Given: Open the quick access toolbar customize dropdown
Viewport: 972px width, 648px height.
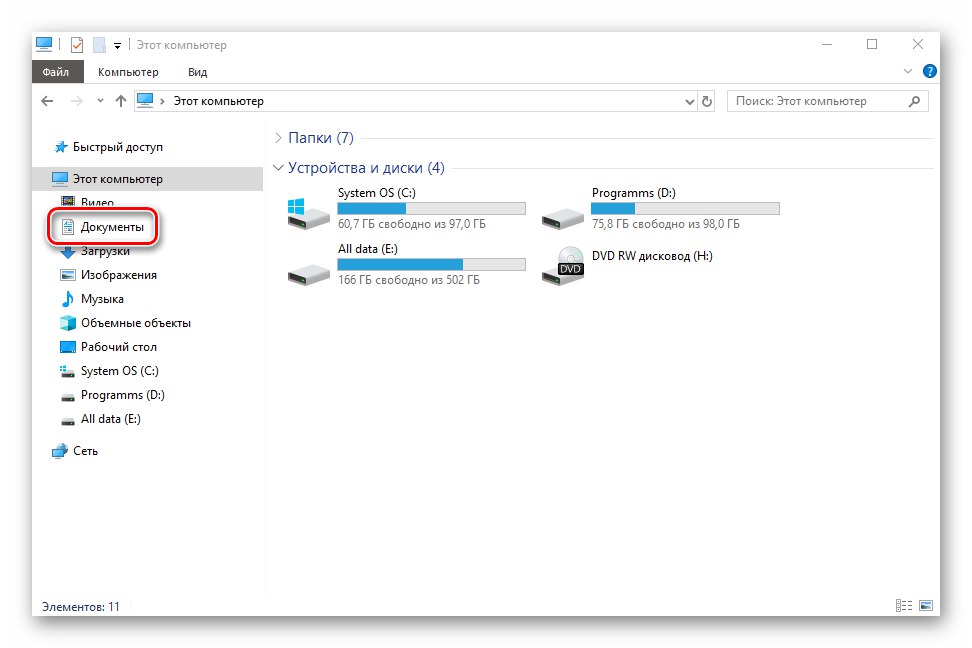Looking at the screenshot, I should (117, 44).
